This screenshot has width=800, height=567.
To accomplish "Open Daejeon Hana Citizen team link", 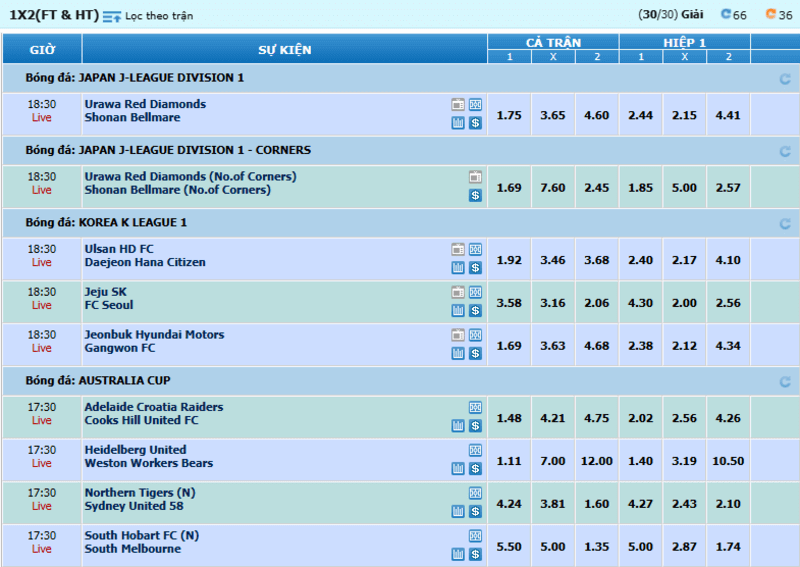I will pyautogui.click(x=145, y=262).
